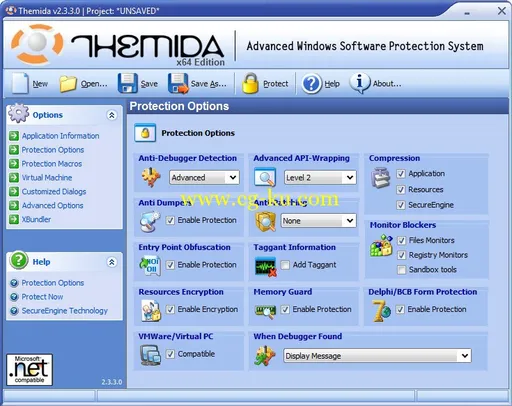Click the Monitor Blockers icon
Viewport: 512px width, 406px height.
[x=381, y=245]
